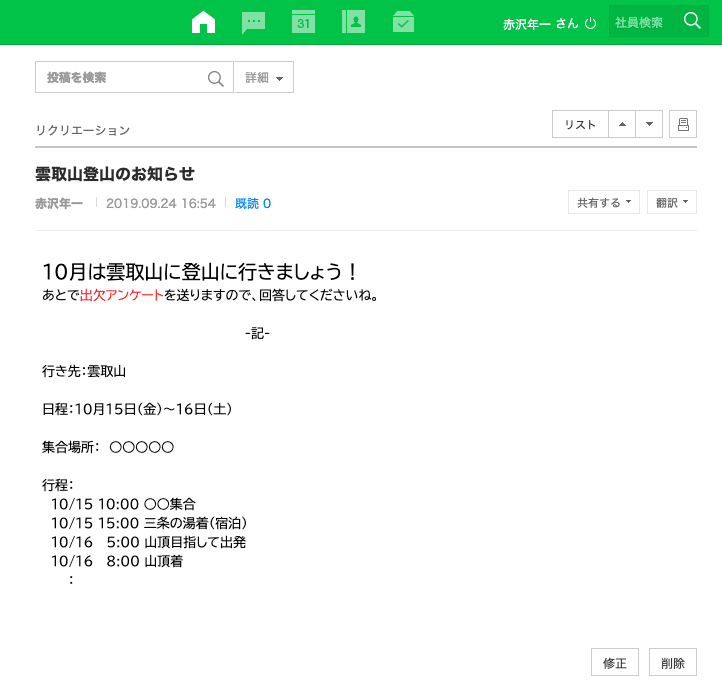Go to next post with down arrow
Viewport: 722px width, 690px height.
(649, 124)
